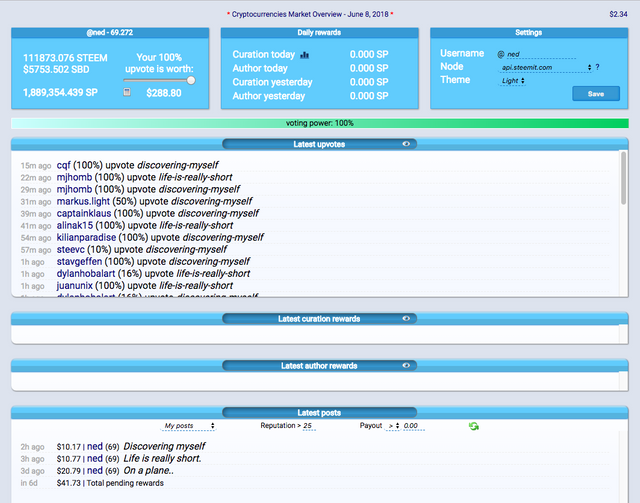The height and width of the screenshot is (503, 640).
Task: Click the upvote weight slider handle
Action: coord(191,80)
